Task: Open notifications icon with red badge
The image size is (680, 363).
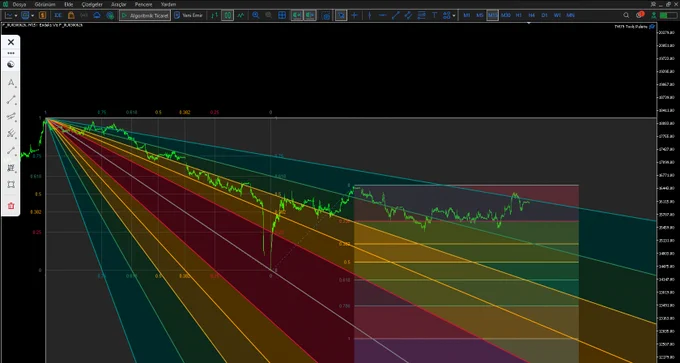Action: 640,15
